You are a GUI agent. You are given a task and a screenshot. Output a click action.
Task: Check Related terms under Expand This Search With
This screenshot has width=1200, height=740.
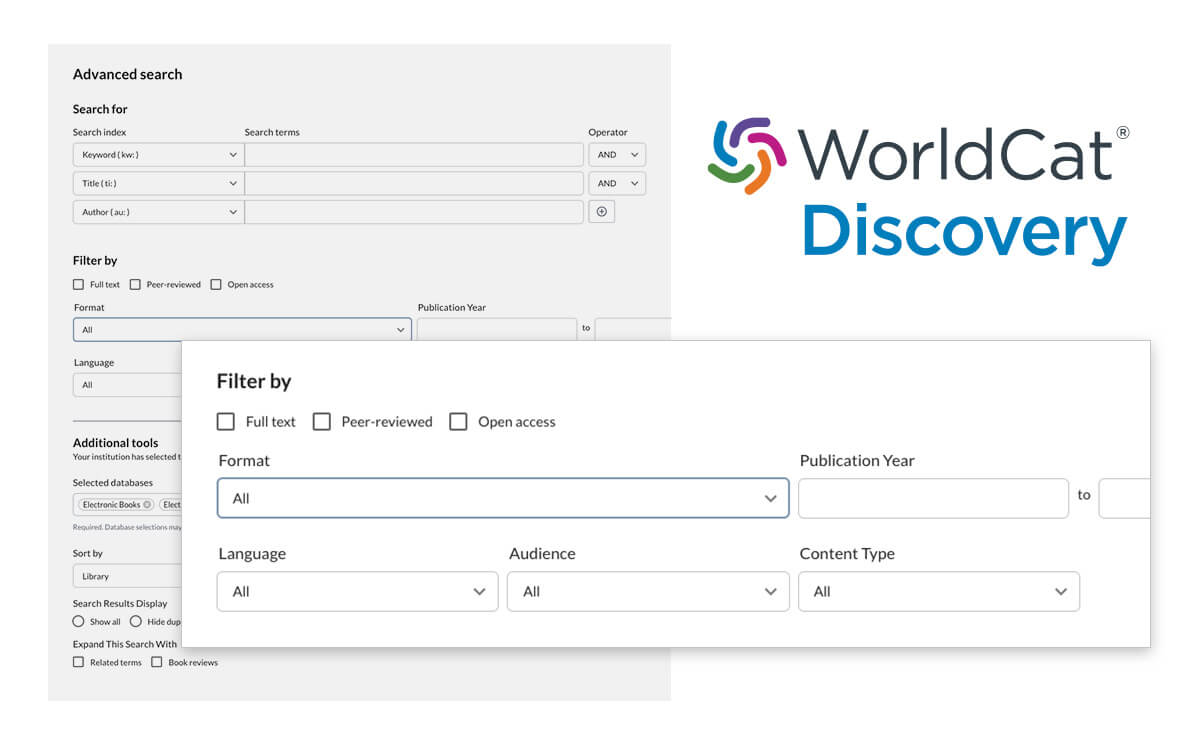click(x=78, y=662)
